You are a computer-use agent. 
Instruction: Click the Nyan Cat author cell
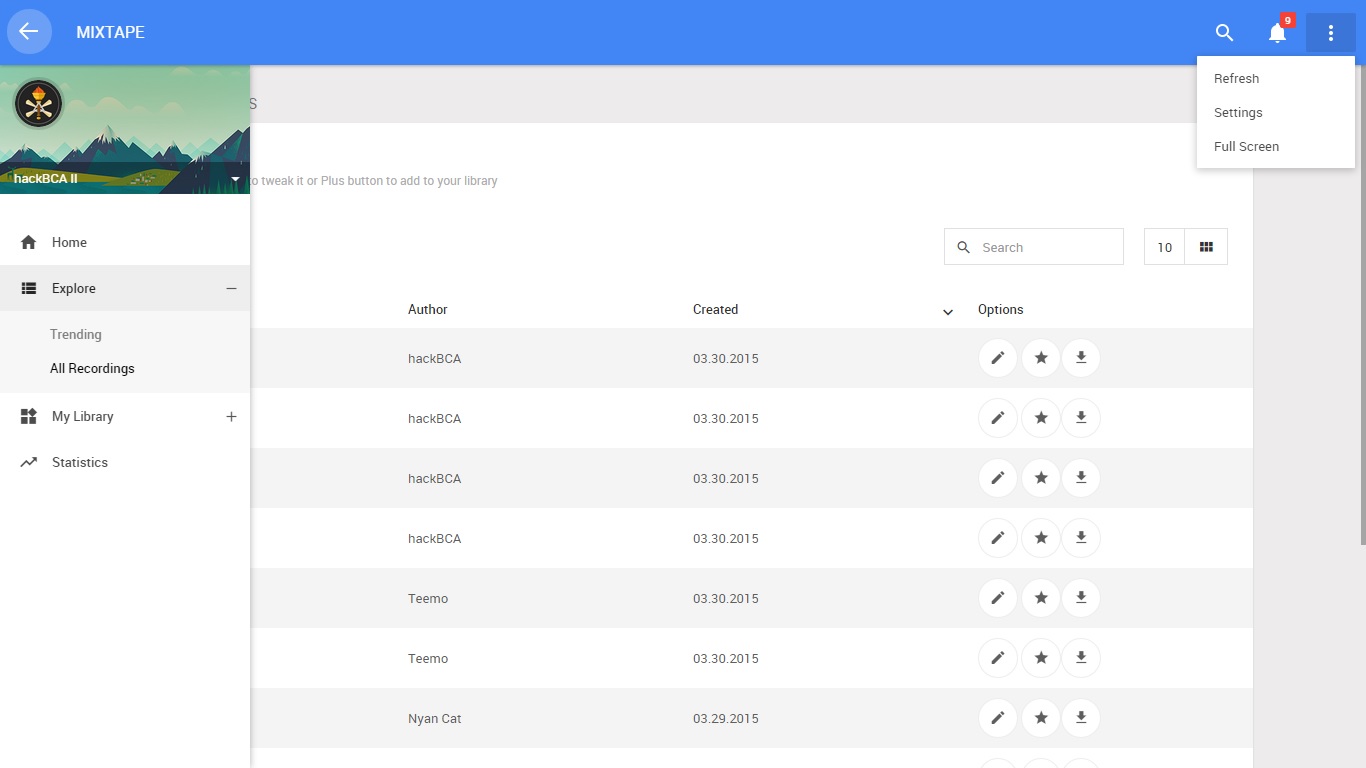pos(435,719)
